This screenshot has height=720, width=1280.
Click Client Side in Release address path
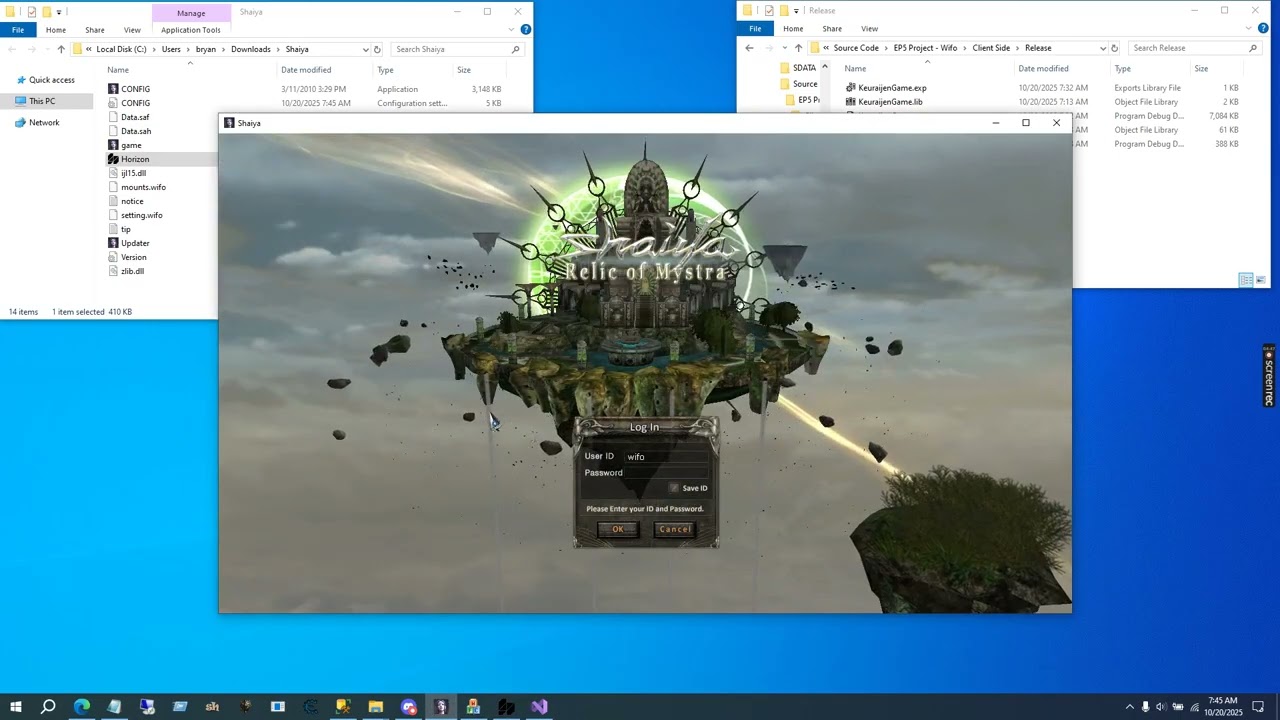pyautogui.click(x=991, y=48)
